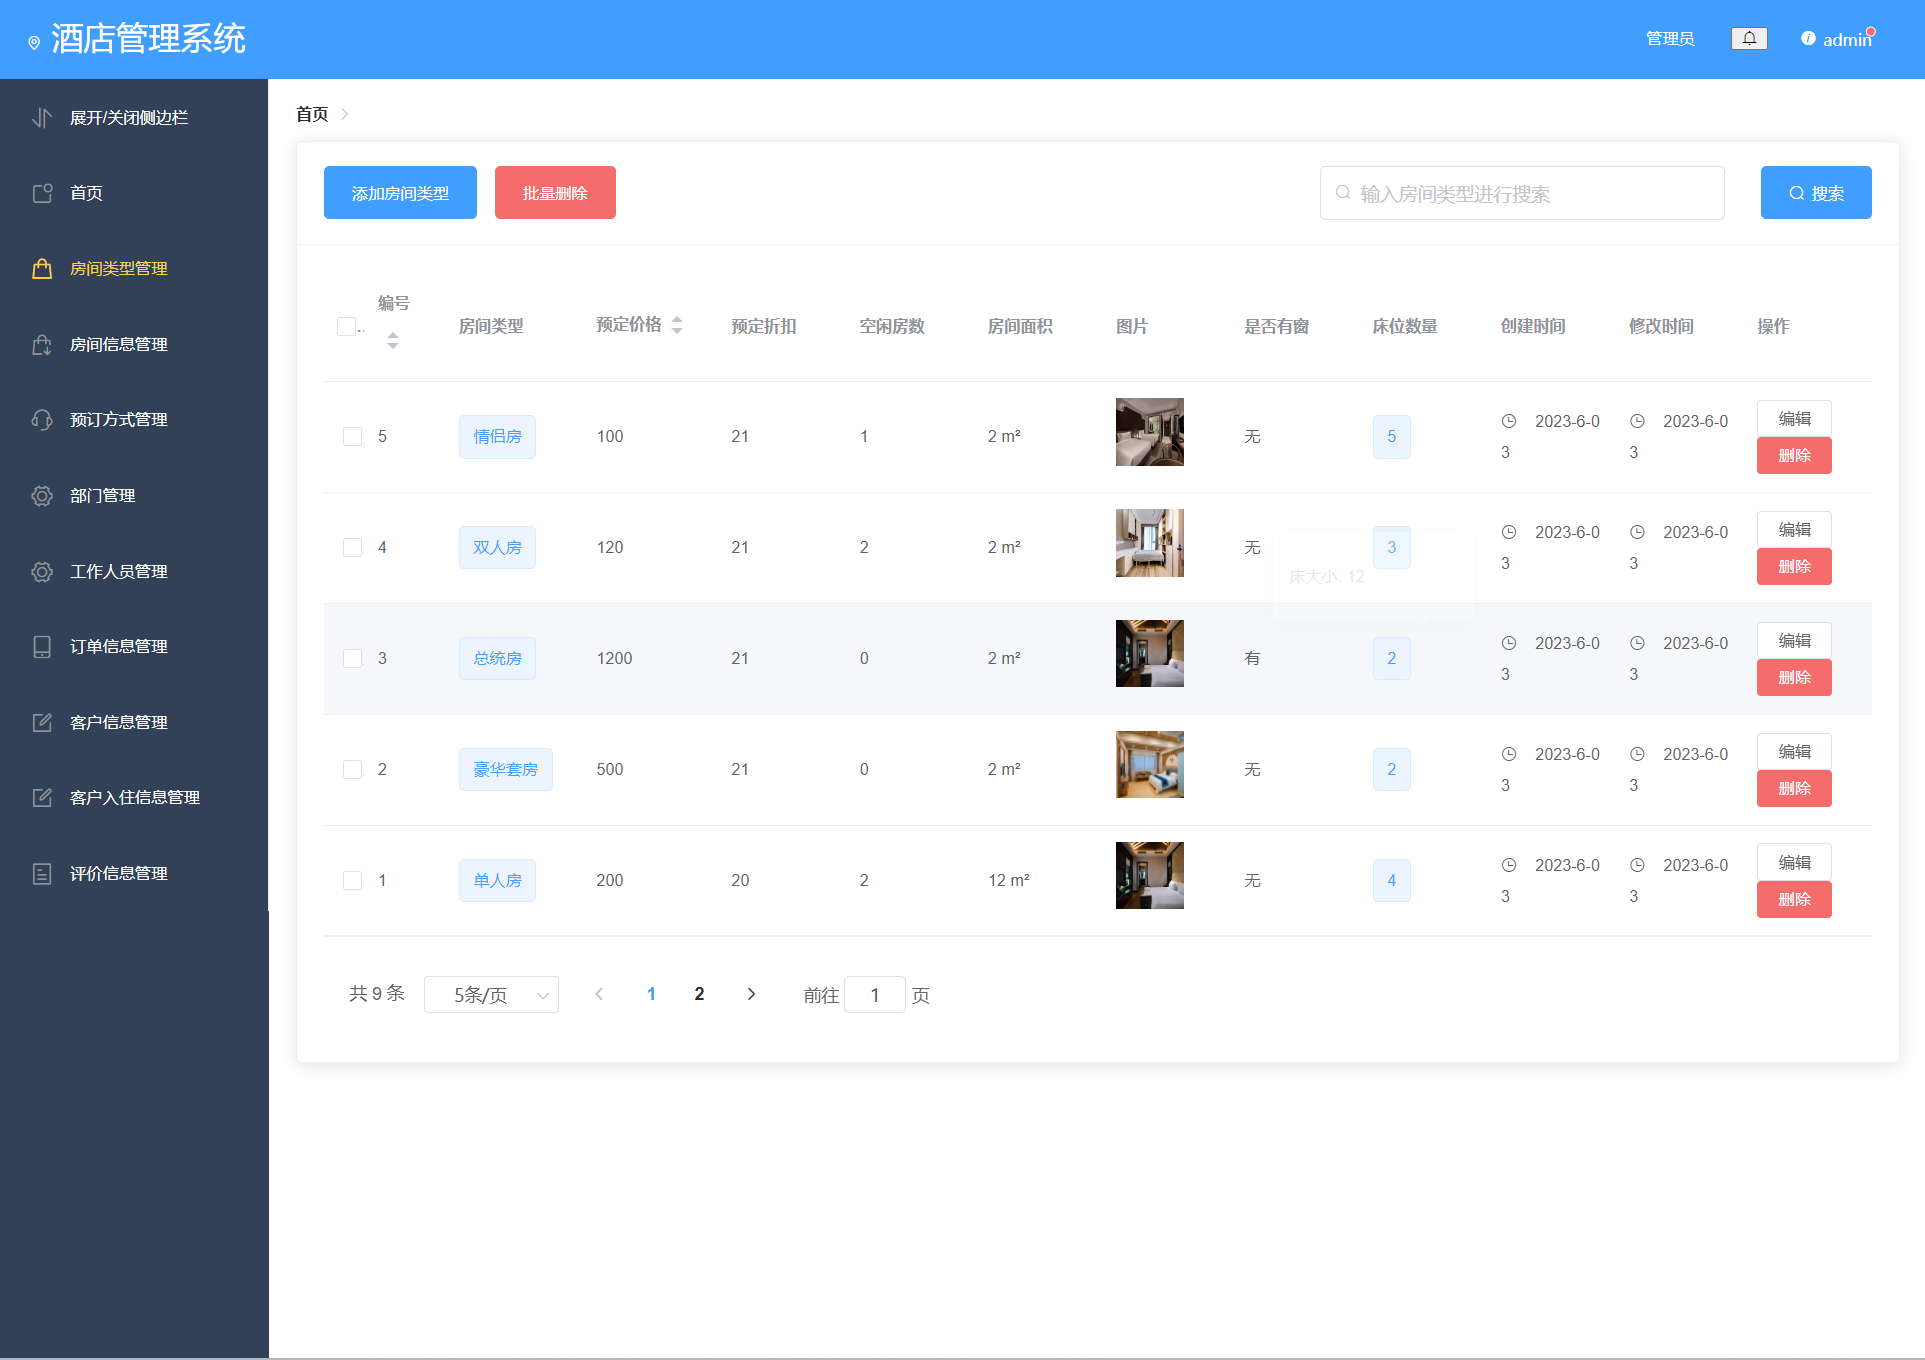Open 房间信息管理 menu item
Screen dimensions: 1925x1360
(x=118, y=345)
